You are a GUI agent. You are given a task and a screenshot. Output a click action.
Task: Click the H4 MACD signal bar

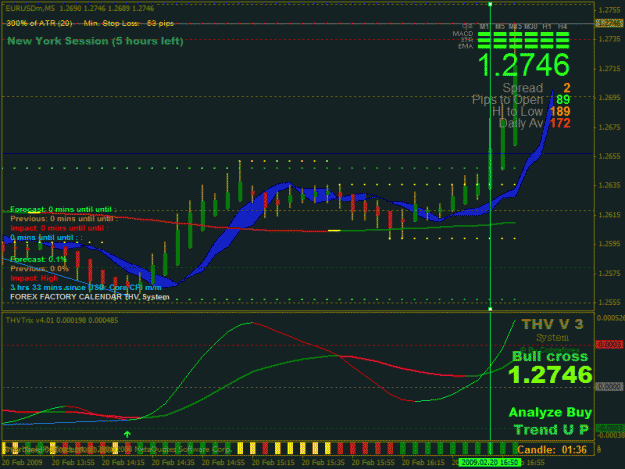pyautogui.click(x=562, y=34)
